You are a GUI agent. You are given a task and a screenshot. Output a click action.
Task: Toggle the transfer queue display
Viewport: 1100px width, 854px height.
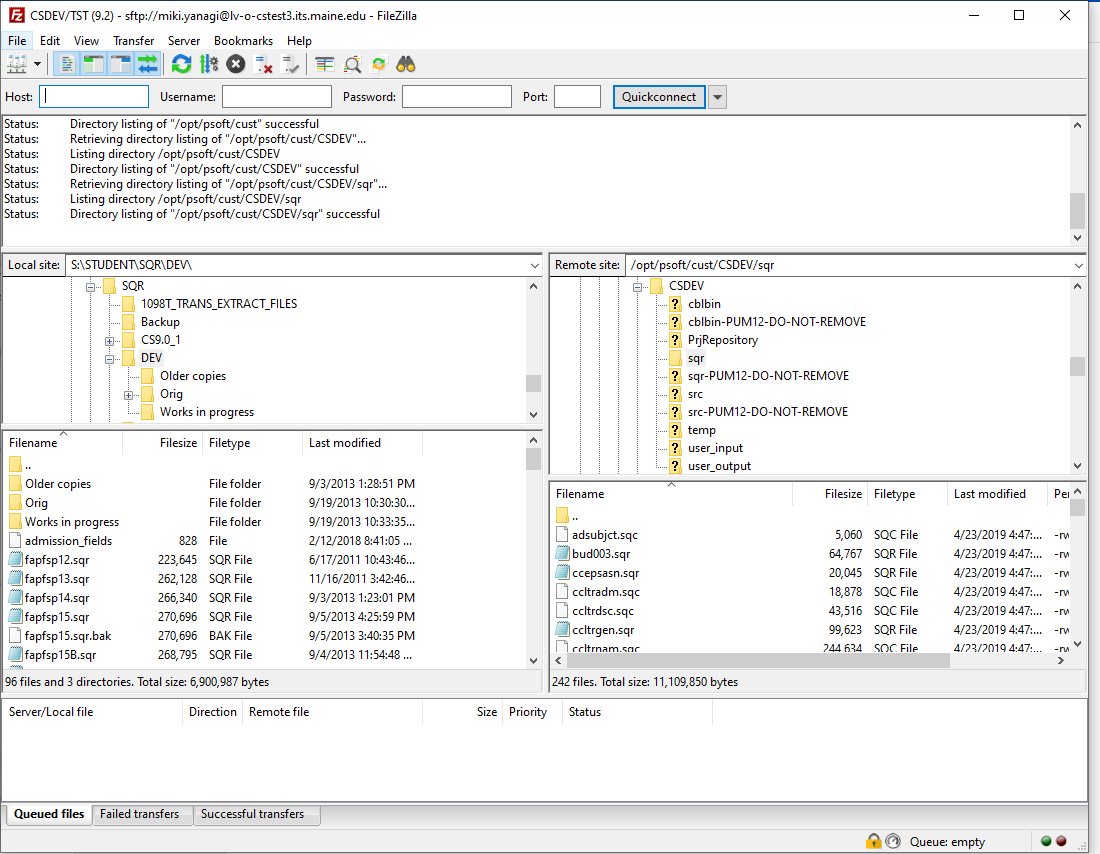(147, 65)
